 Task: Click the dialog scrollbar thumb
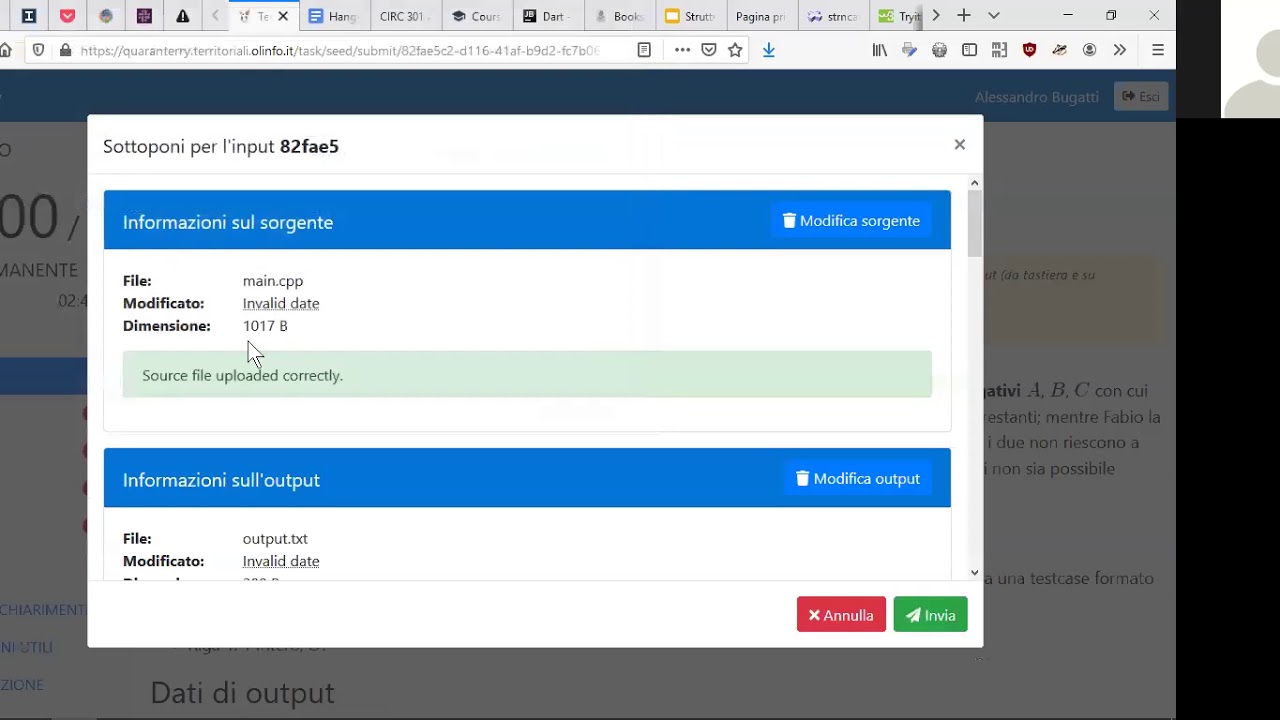tap(974, 222)
